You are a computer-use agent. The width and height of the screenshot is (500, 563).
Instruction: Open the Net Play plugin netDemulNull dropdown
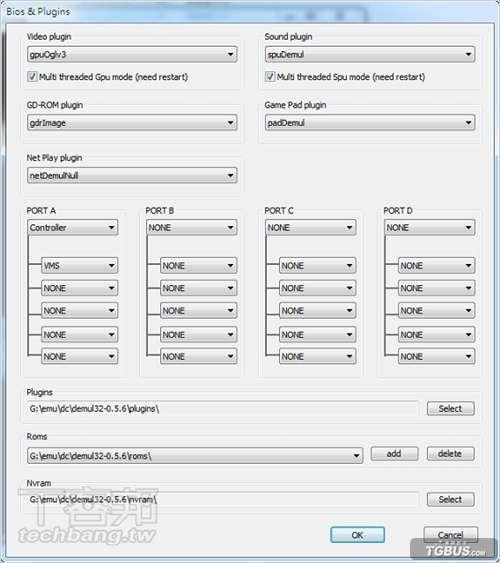pos(132,176)
